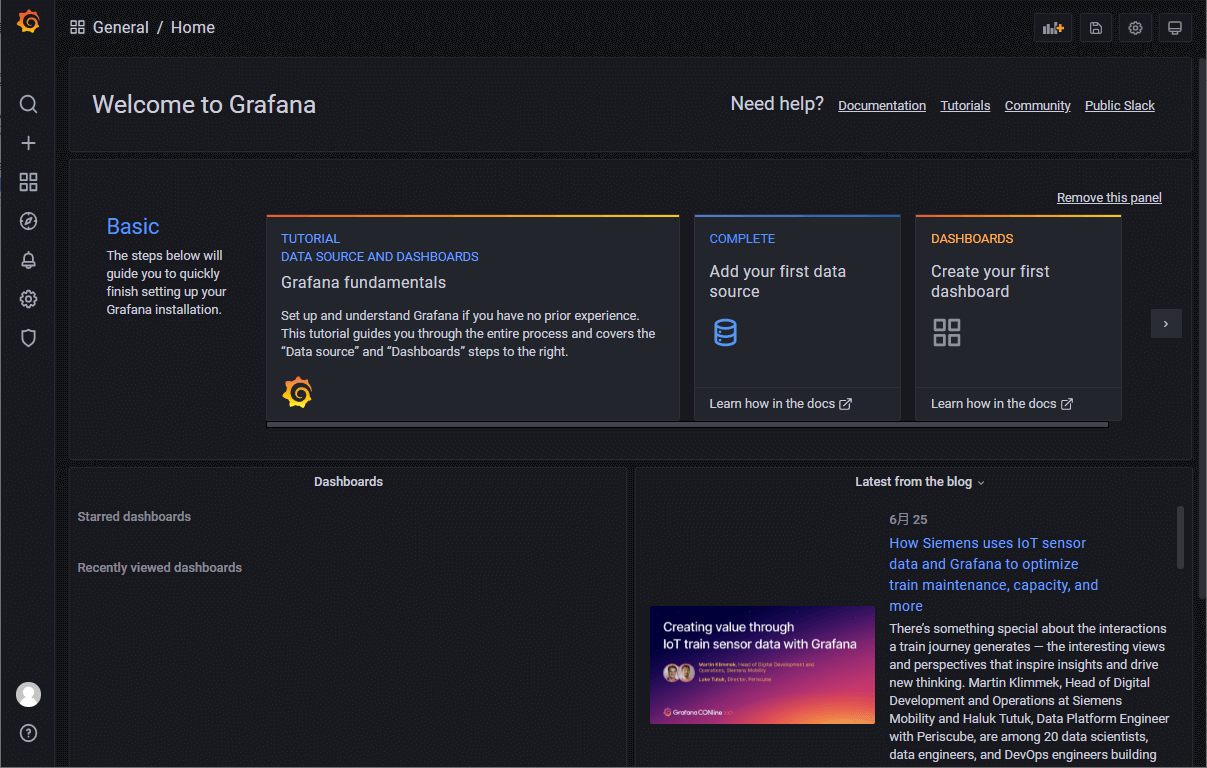Open Alerting via the bell icon
This screenshot has height=768, width=1207.
click(29, 260)
